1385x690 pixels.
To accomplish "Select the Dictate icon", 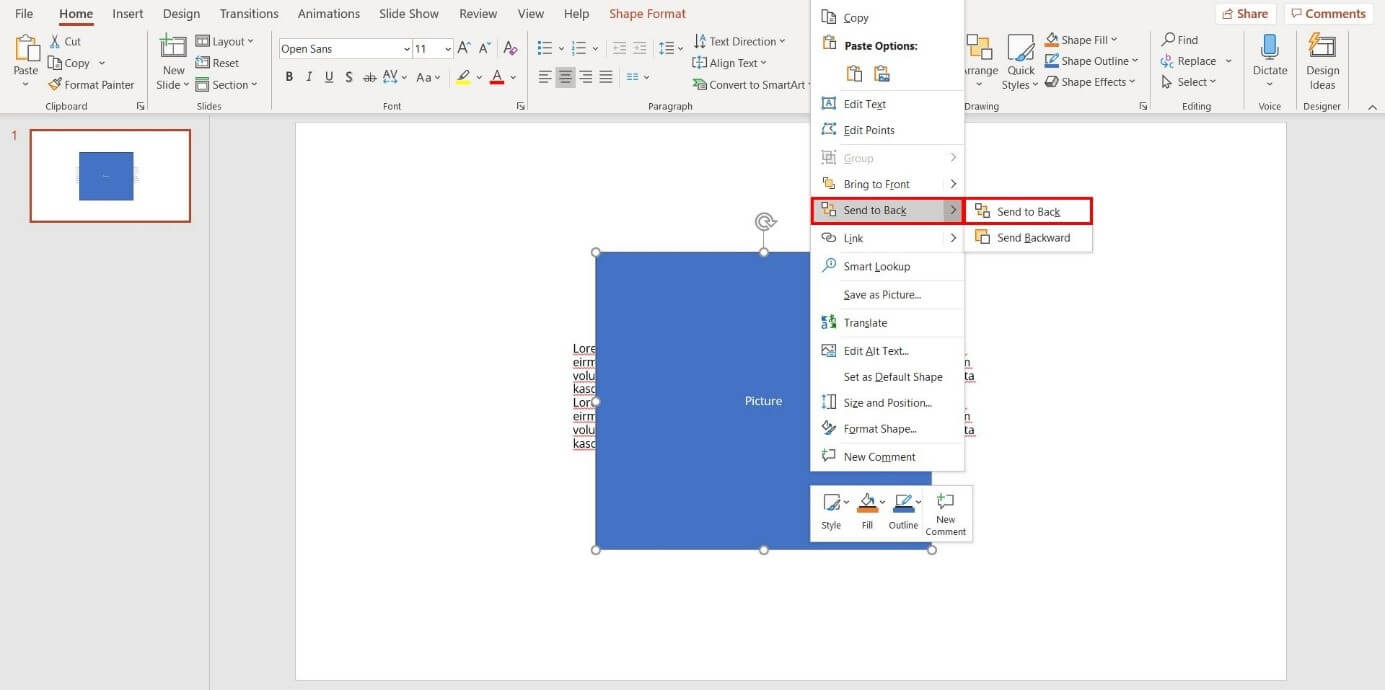I will click(1270, 48).
